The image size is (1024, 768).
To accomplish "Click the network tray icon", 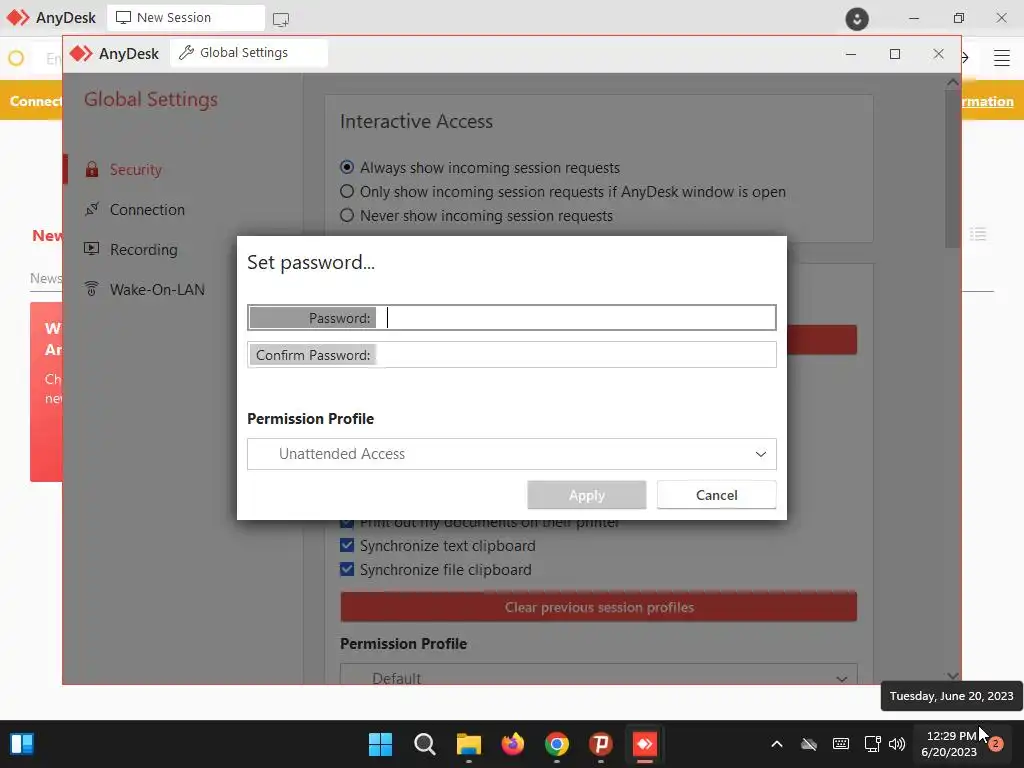I will pyautogui.click(x=872, y=744).
